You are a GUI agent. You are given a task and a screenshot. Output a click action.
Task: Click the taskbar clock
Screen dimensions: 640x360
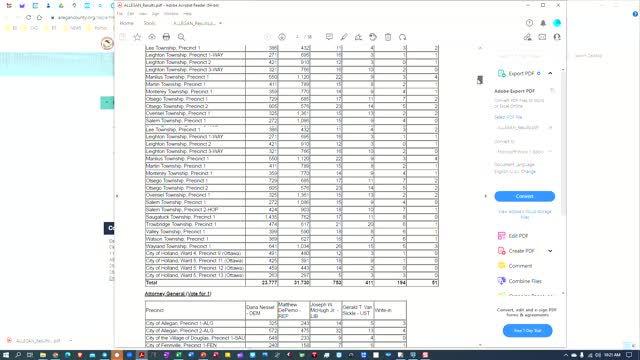click(612, 355)
